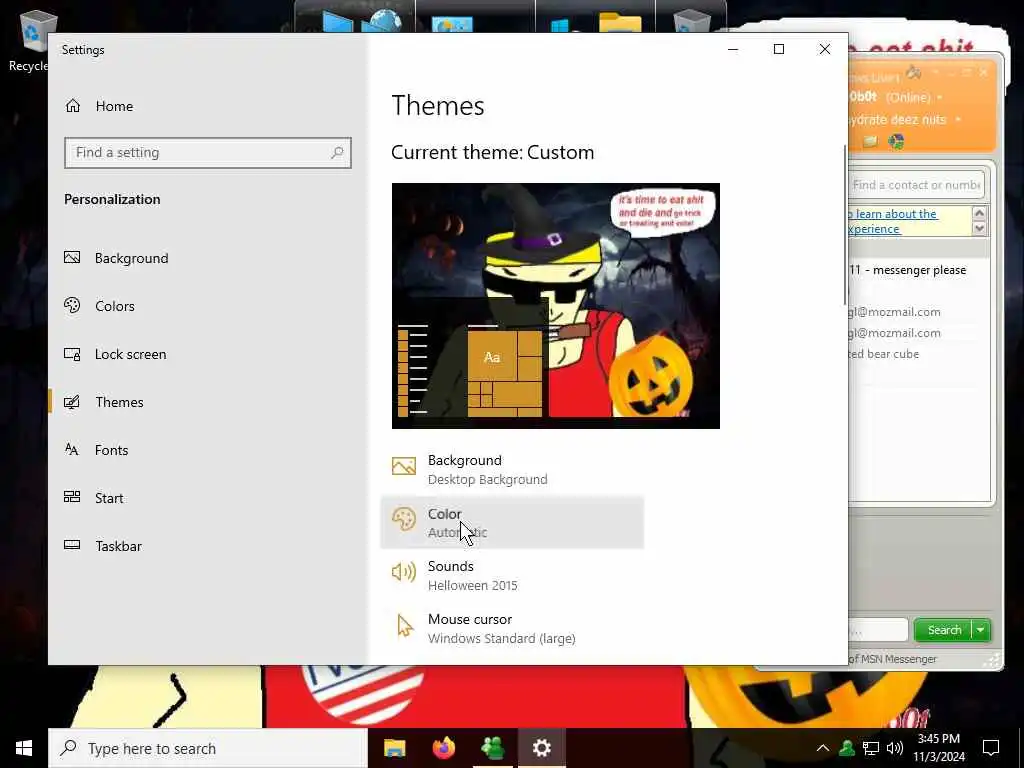Viewport: 1024px width, 768px height.
Task: Launch Firefox from taskbar
Action: tap(444, 748)
